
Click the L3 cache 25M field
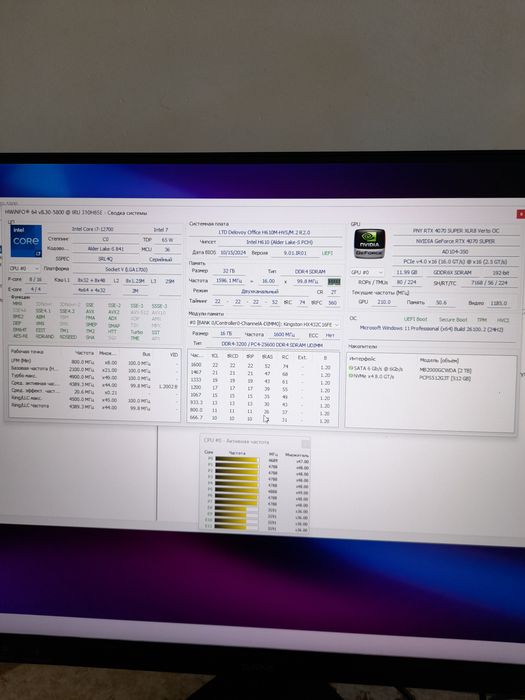point(170,280)
